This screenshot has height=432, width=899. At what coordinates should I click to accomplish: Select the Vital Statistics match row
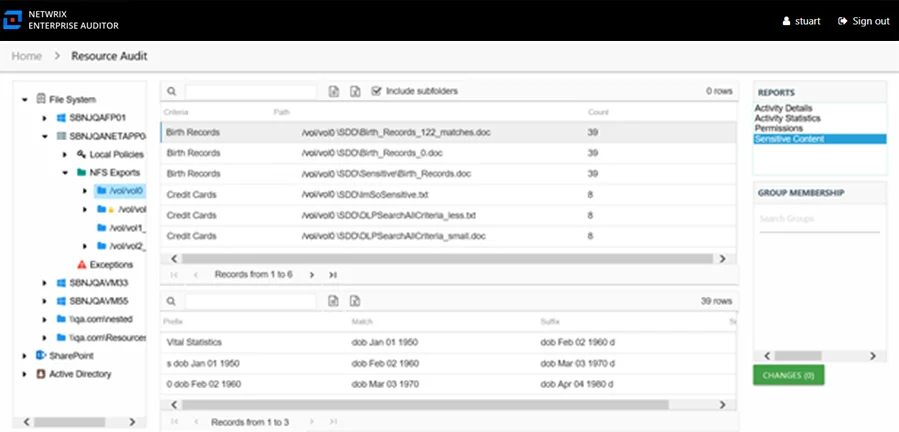[448, 343]
